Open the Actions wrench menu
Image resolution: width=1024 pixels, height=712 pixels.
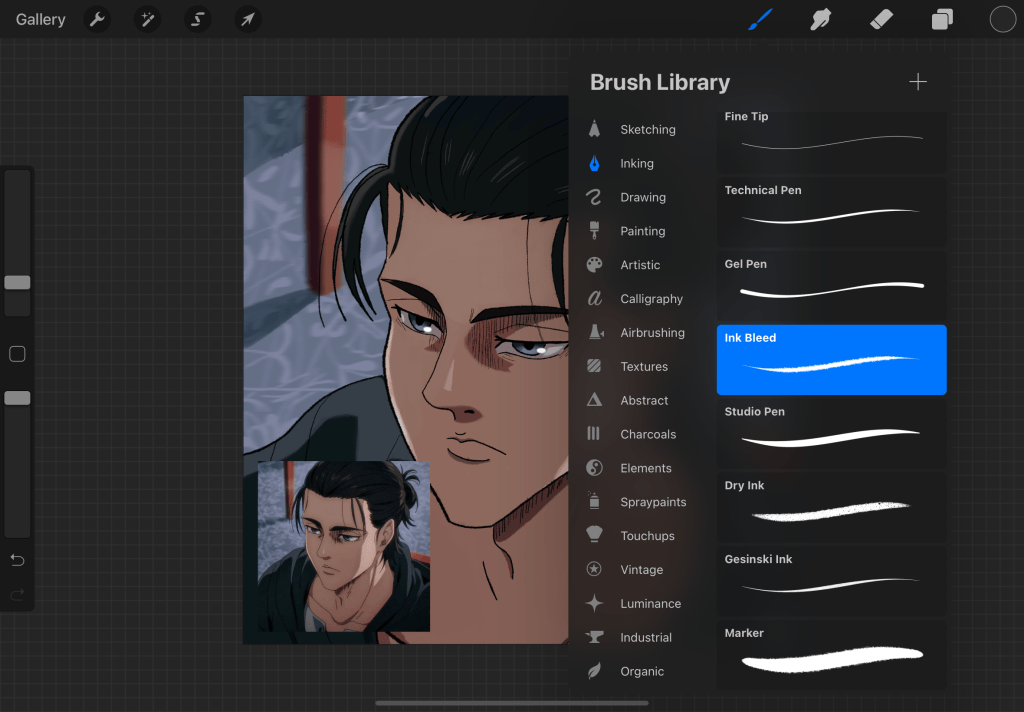pos(97,19)
